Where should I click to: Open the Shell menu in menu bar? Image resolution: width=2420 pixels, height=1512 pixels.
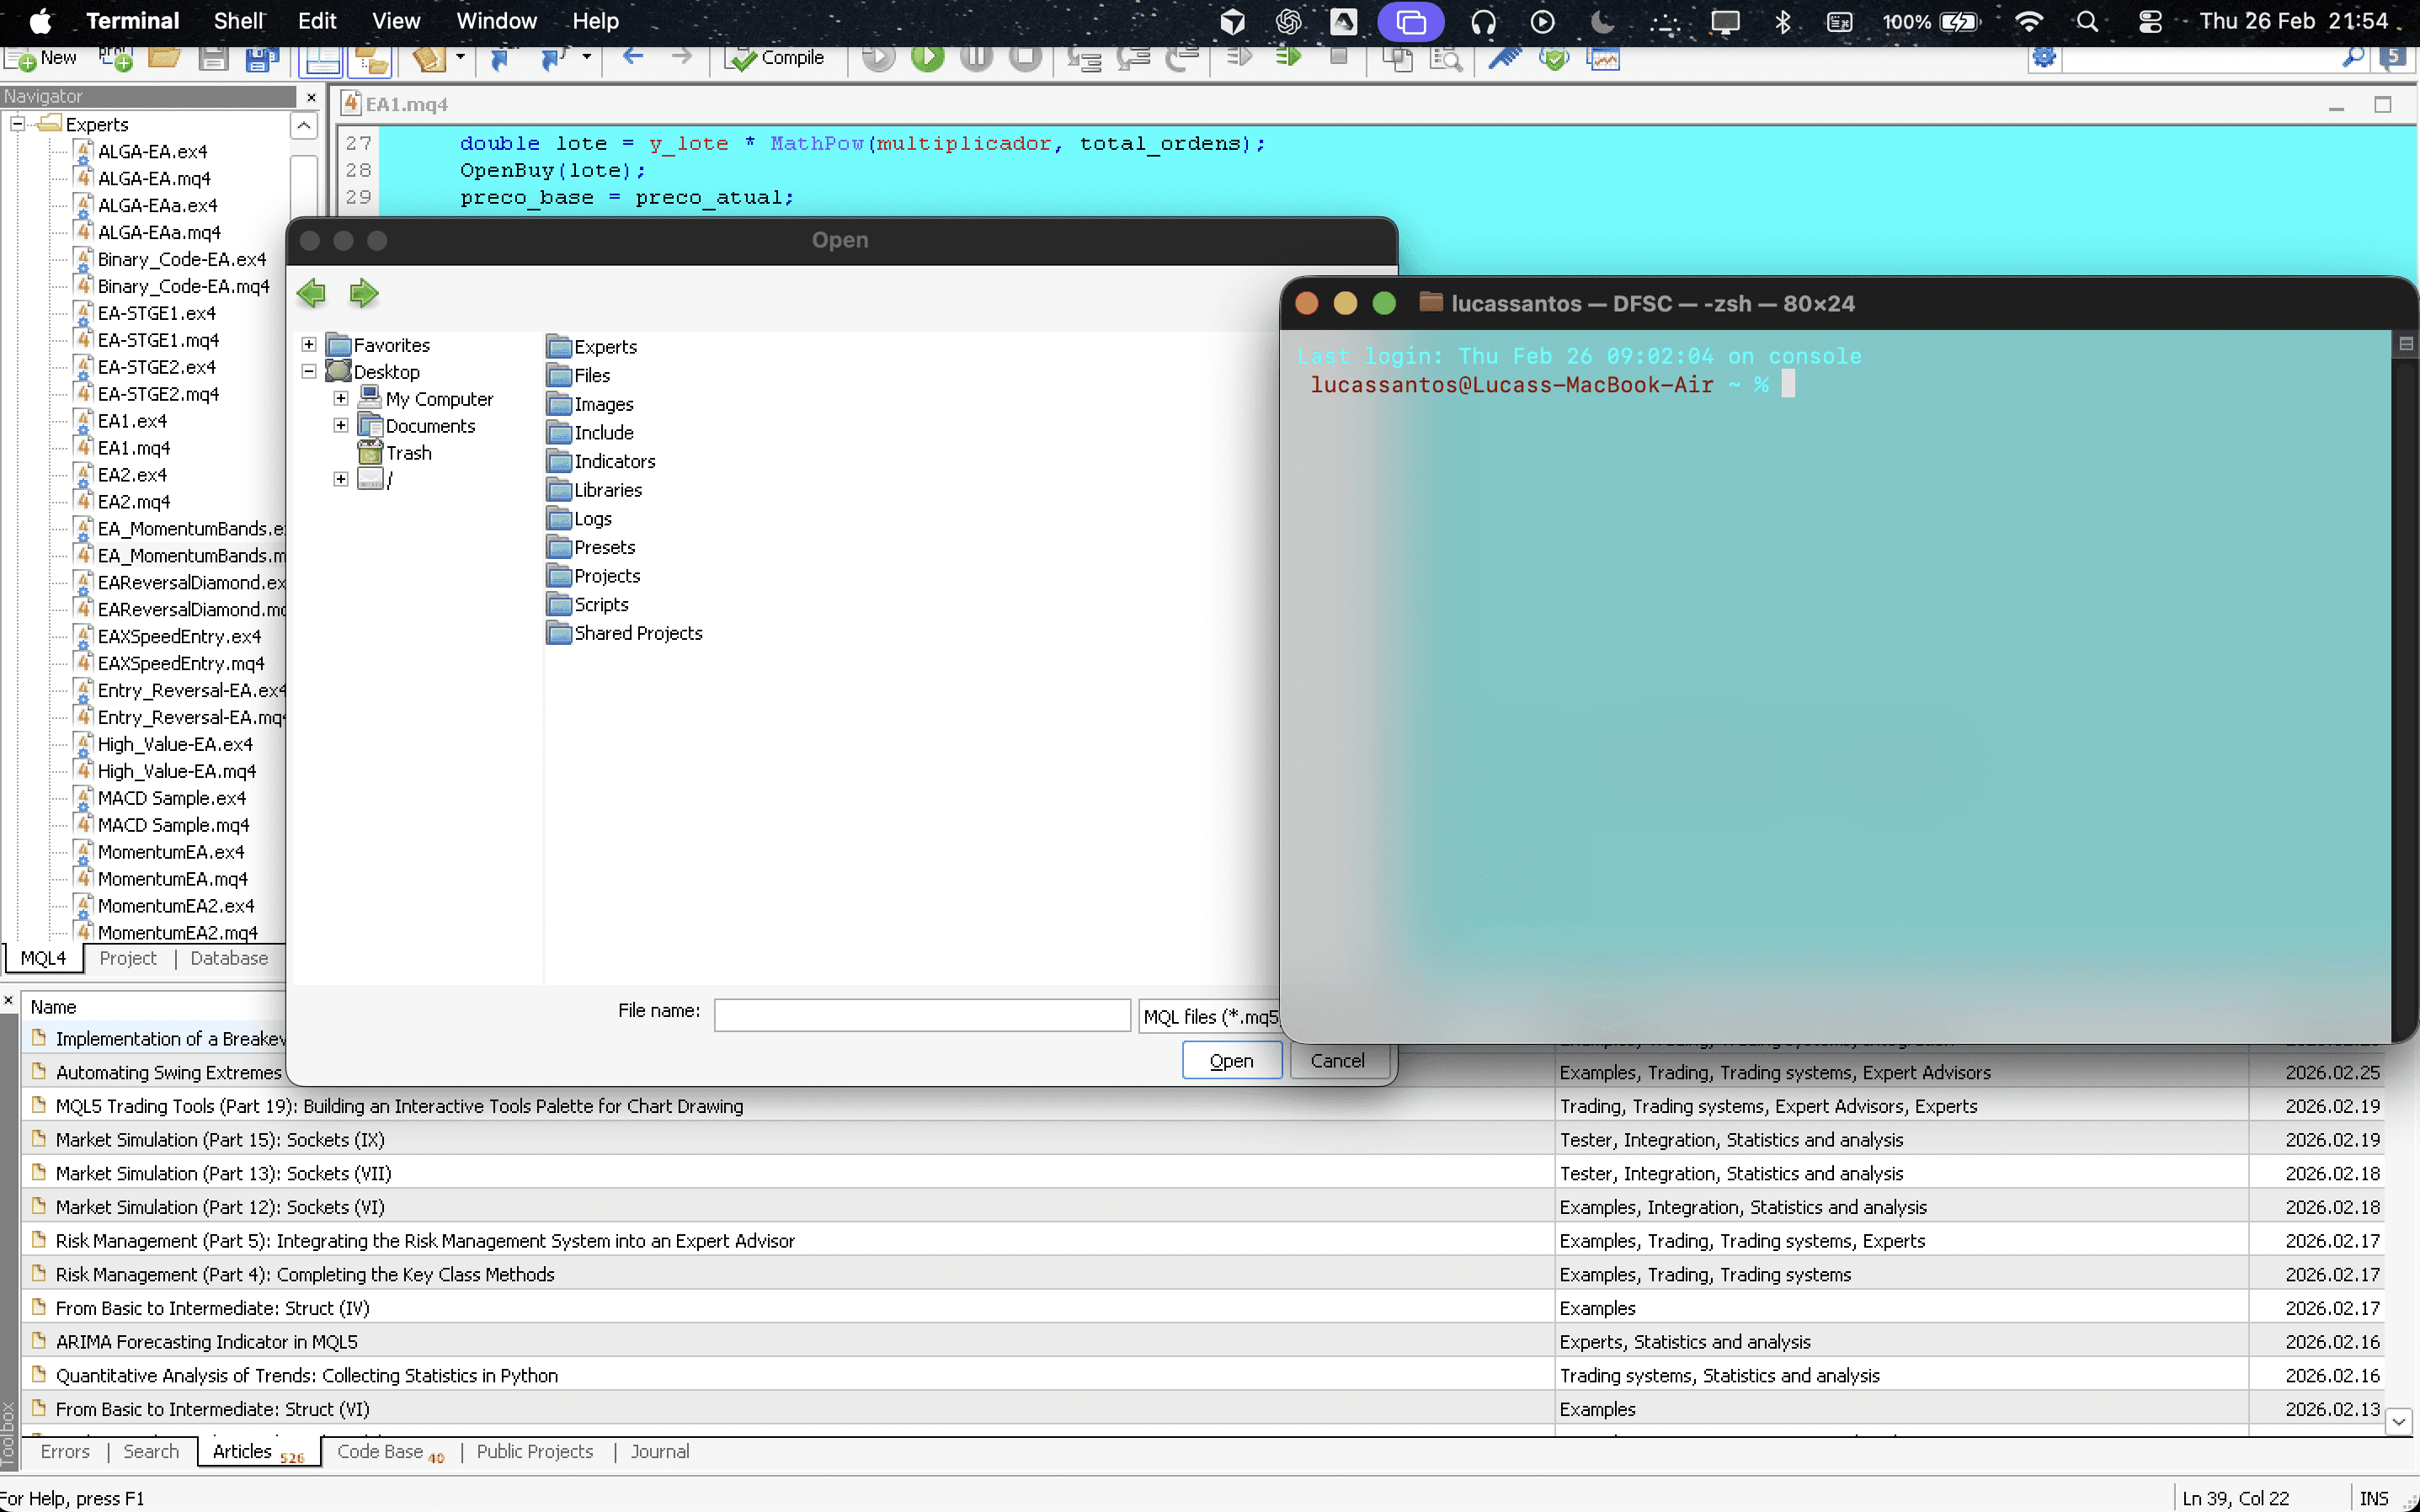coord(238,21)
